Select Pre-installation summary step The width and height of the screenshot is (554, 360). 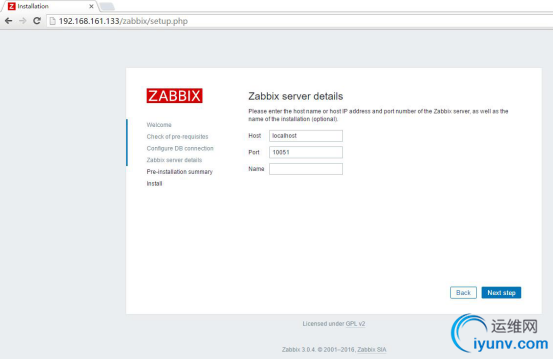click(179, 172)
